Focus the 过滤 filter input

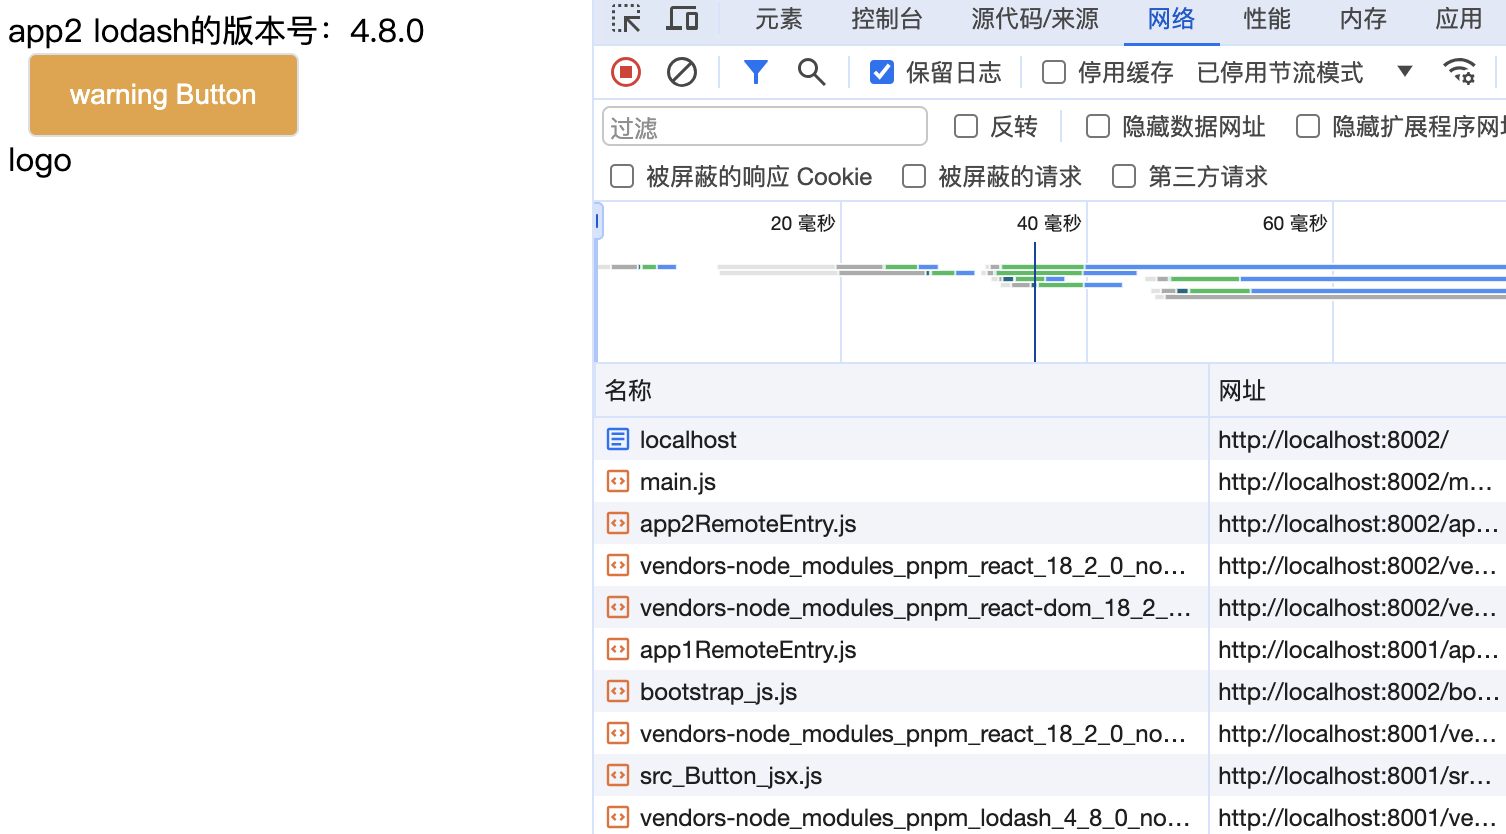tap(765, 127)
